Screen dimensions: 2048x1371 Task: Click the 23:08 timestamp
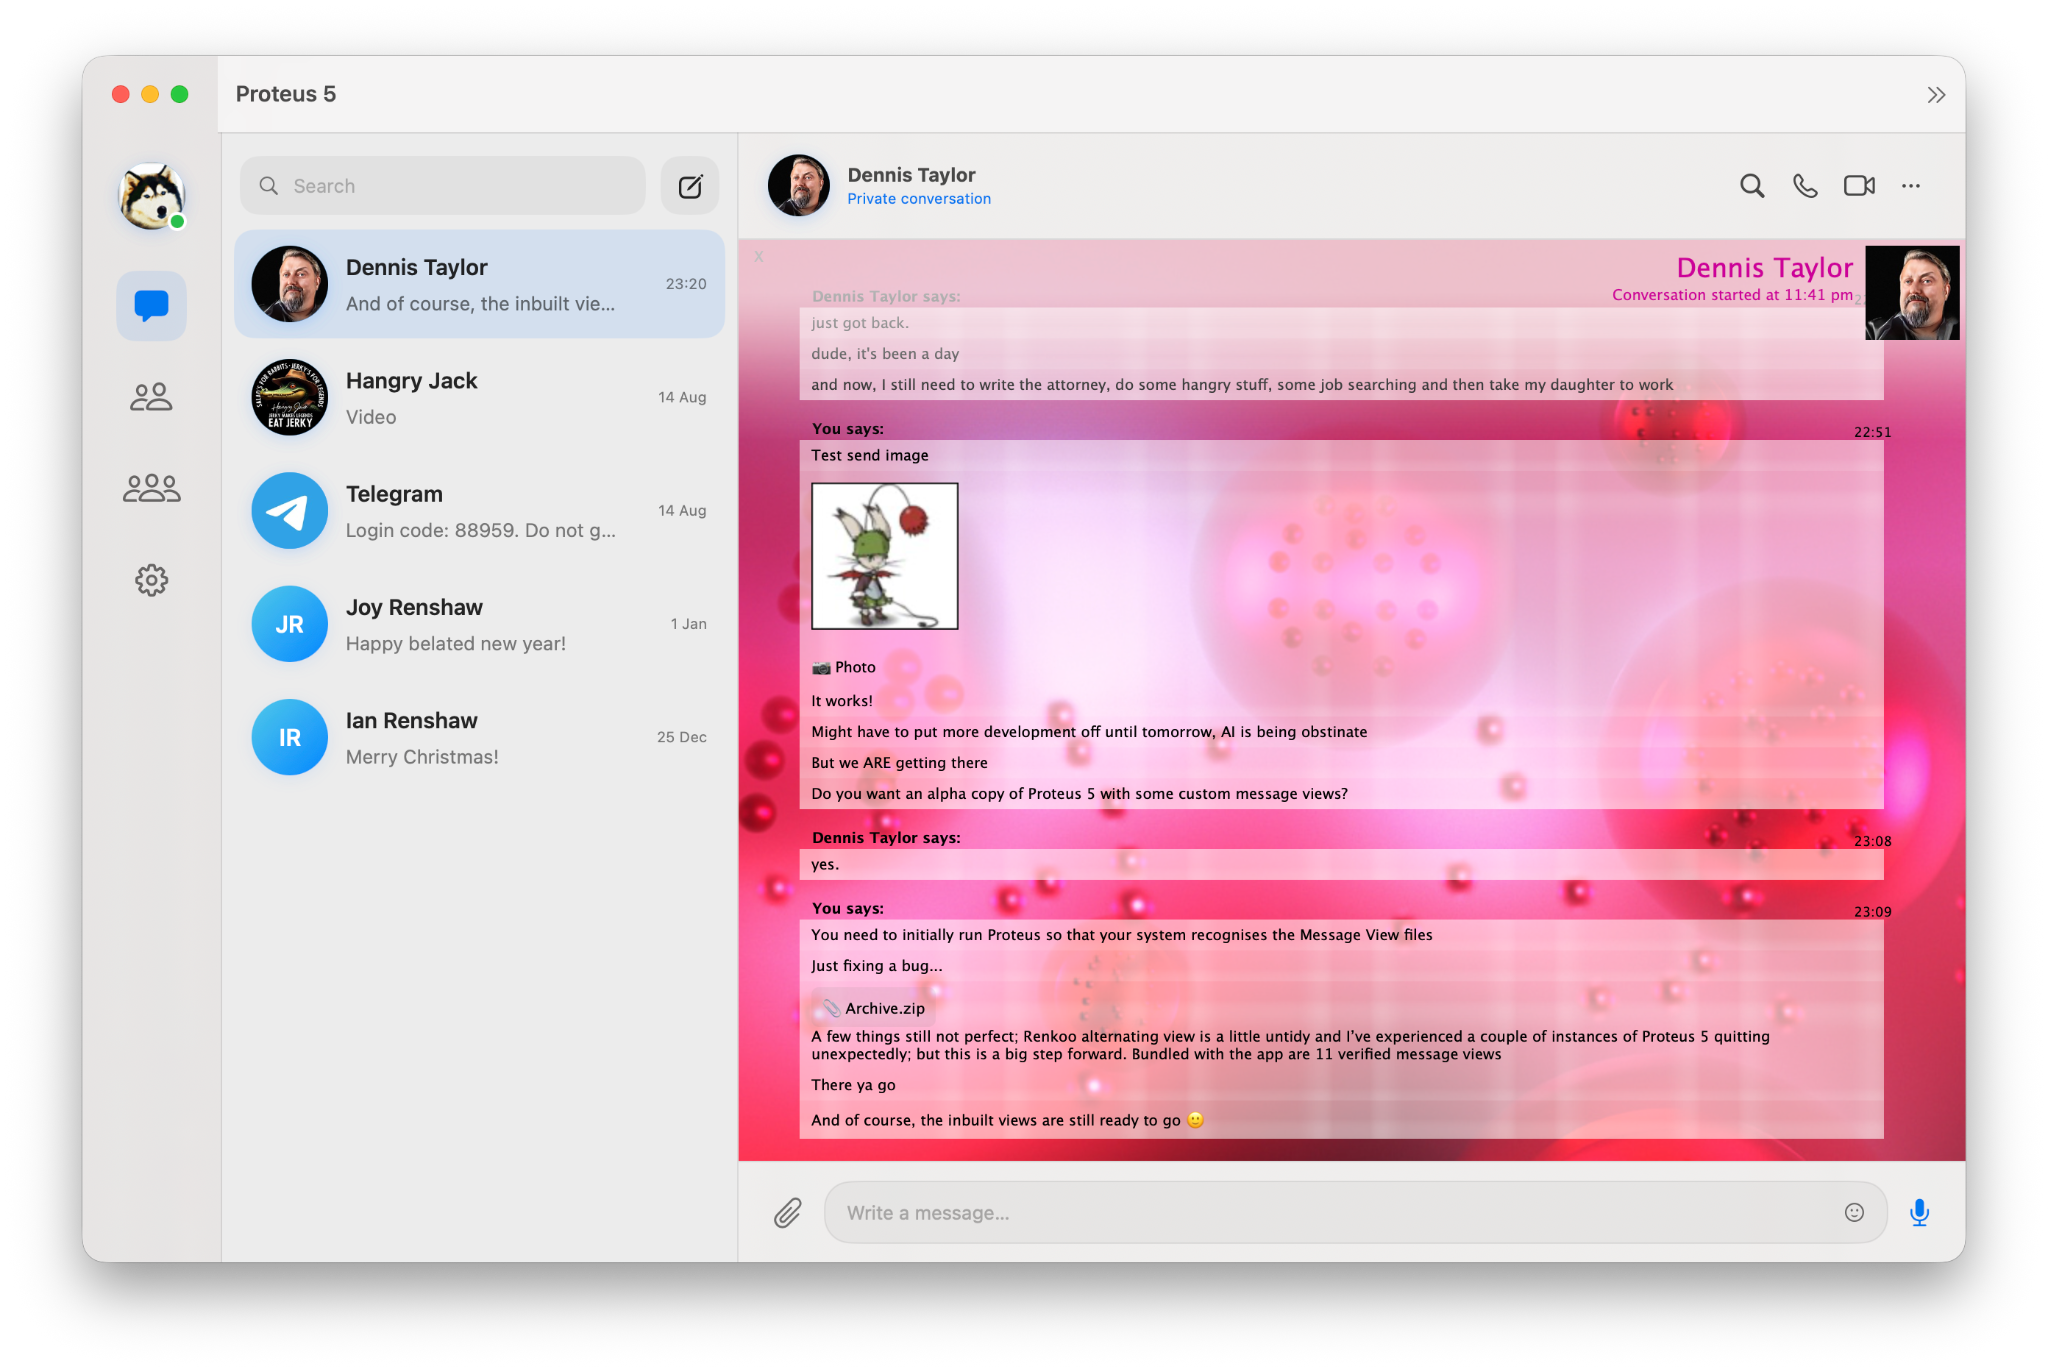click(x=1872, y=841)
